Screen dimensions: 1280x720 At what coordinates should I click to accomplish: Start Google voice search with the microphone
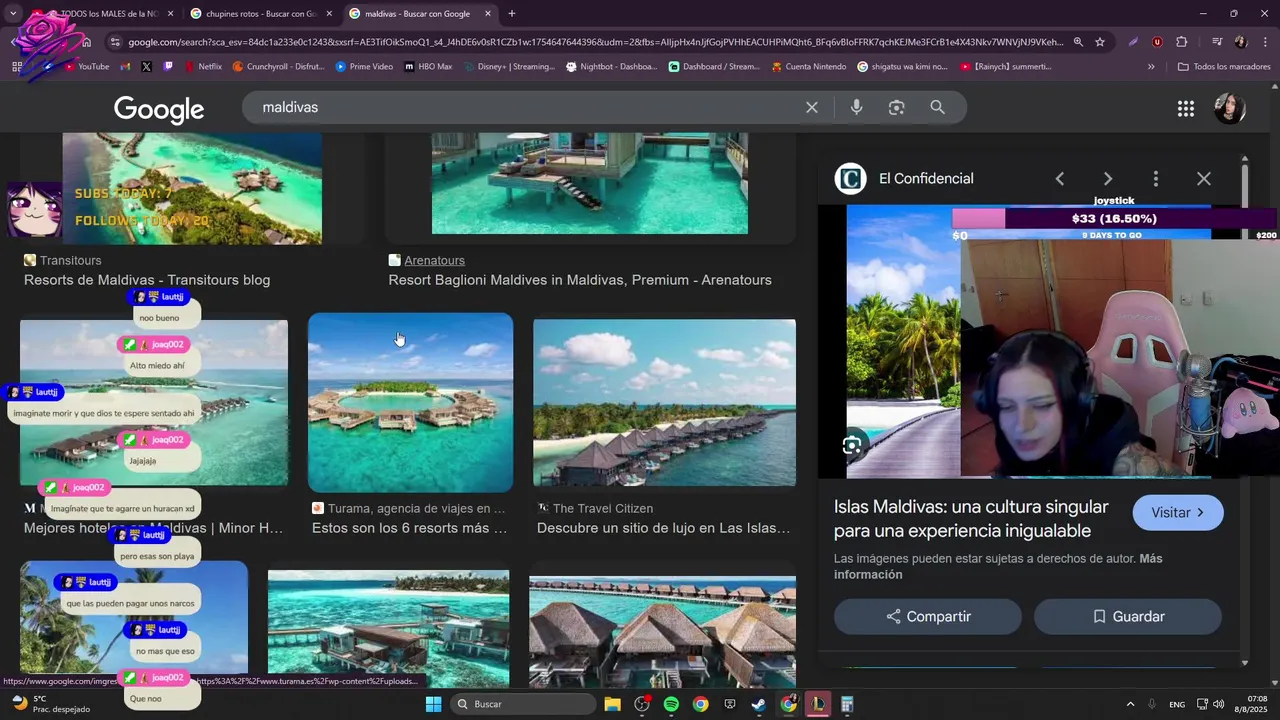point(856,107)
